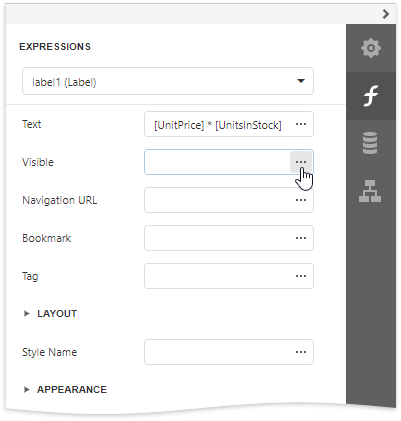Click the Visible label
The height and width of the screenshot is (421, 401).
point(38,162)
